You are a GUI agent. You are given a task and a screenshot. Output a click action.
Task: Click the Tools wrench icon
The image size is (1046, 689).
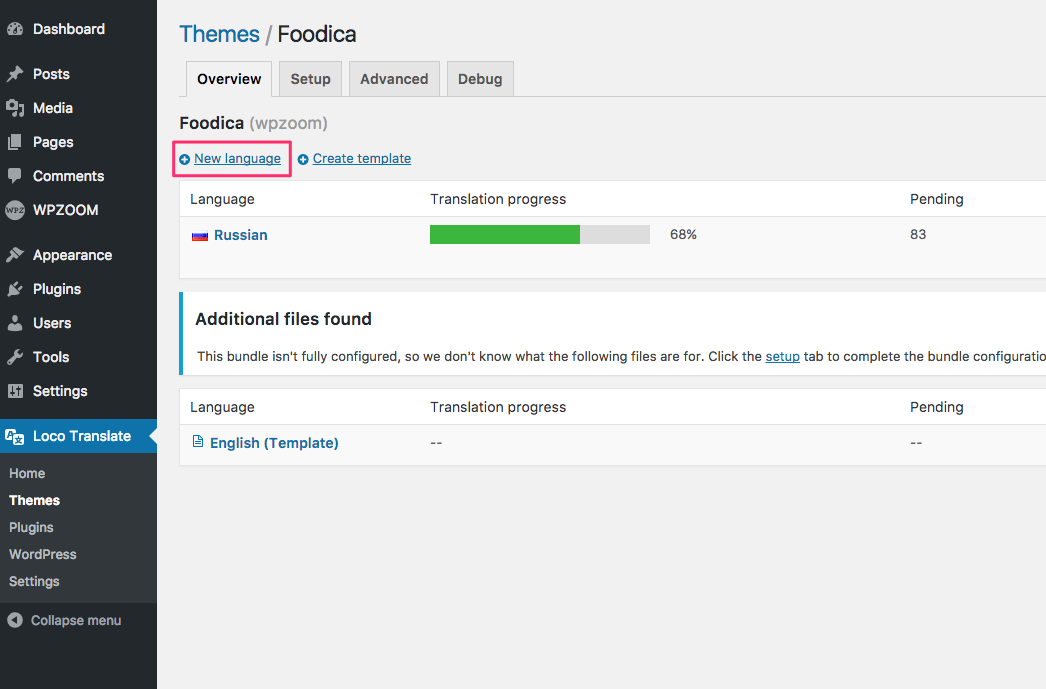[15, 357]
